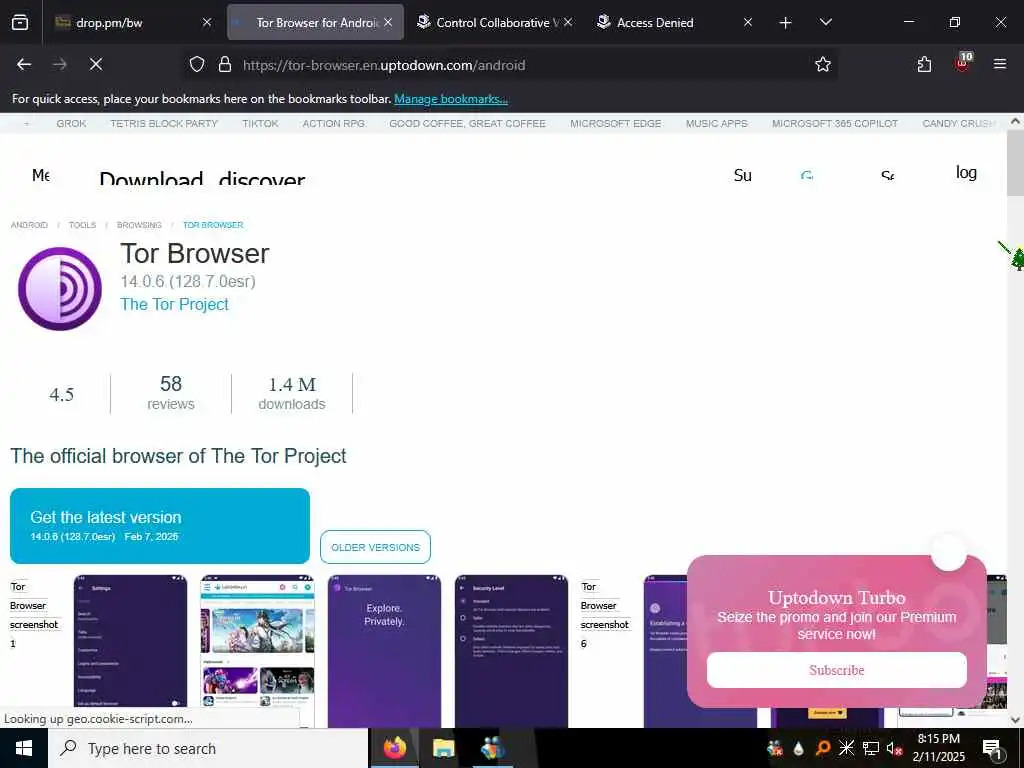Click the network tray icon
This screenshot has width=1024, height=768.
click(871, 748)
